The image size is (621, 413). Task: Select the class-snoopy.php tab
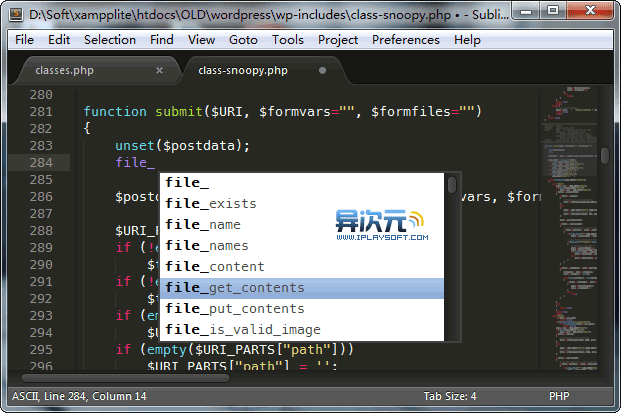click(x=243, y=71)
